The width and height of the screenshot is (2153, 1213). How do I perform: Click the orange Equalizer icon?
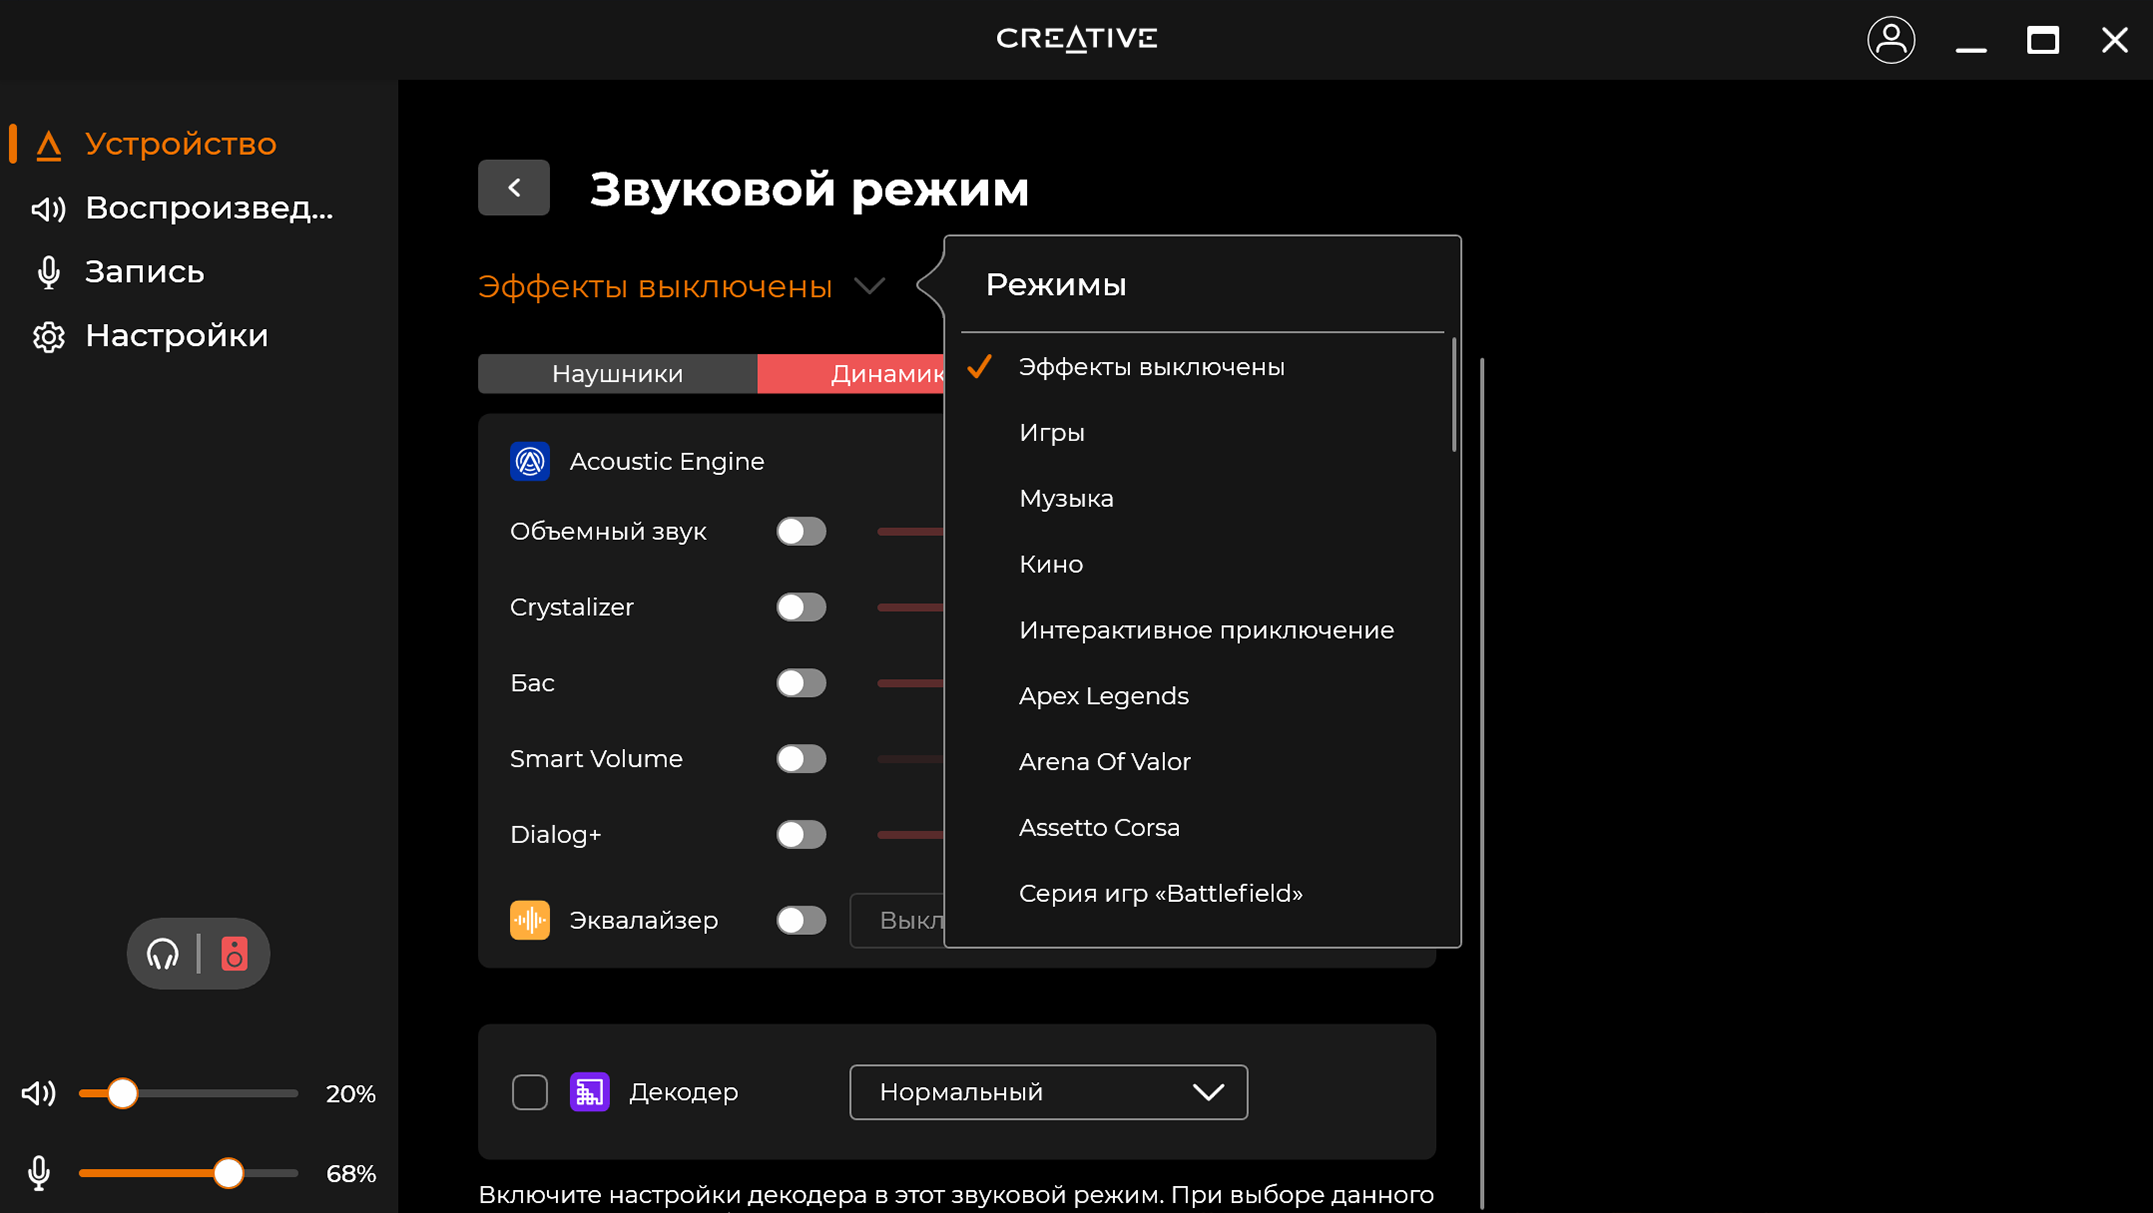coord(530,920)
